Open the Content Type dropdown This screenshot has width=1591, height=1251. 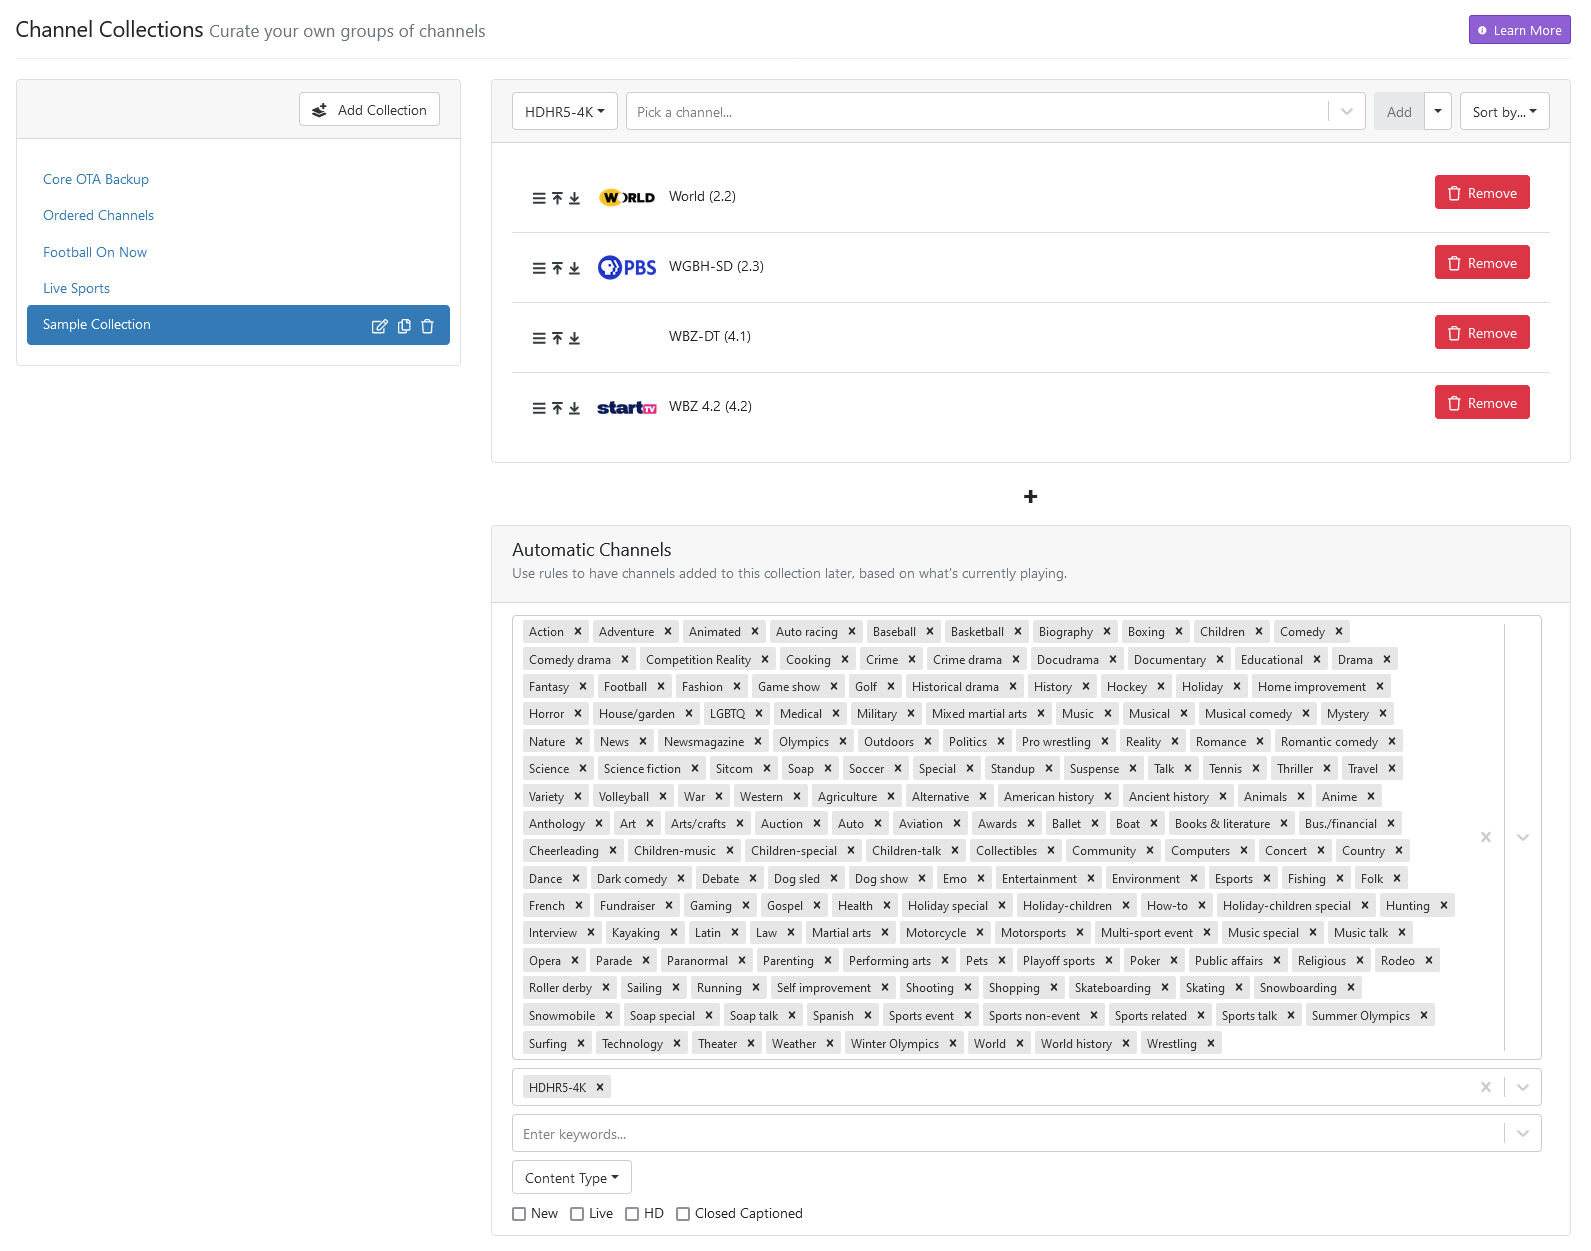coord(571,1178)
